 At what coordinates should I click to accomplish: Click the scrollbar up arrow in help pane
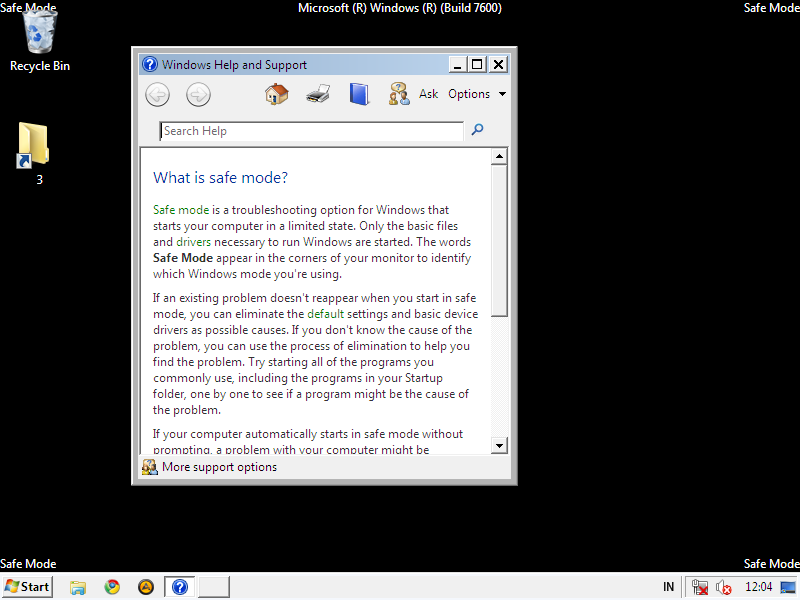(499, 157)
